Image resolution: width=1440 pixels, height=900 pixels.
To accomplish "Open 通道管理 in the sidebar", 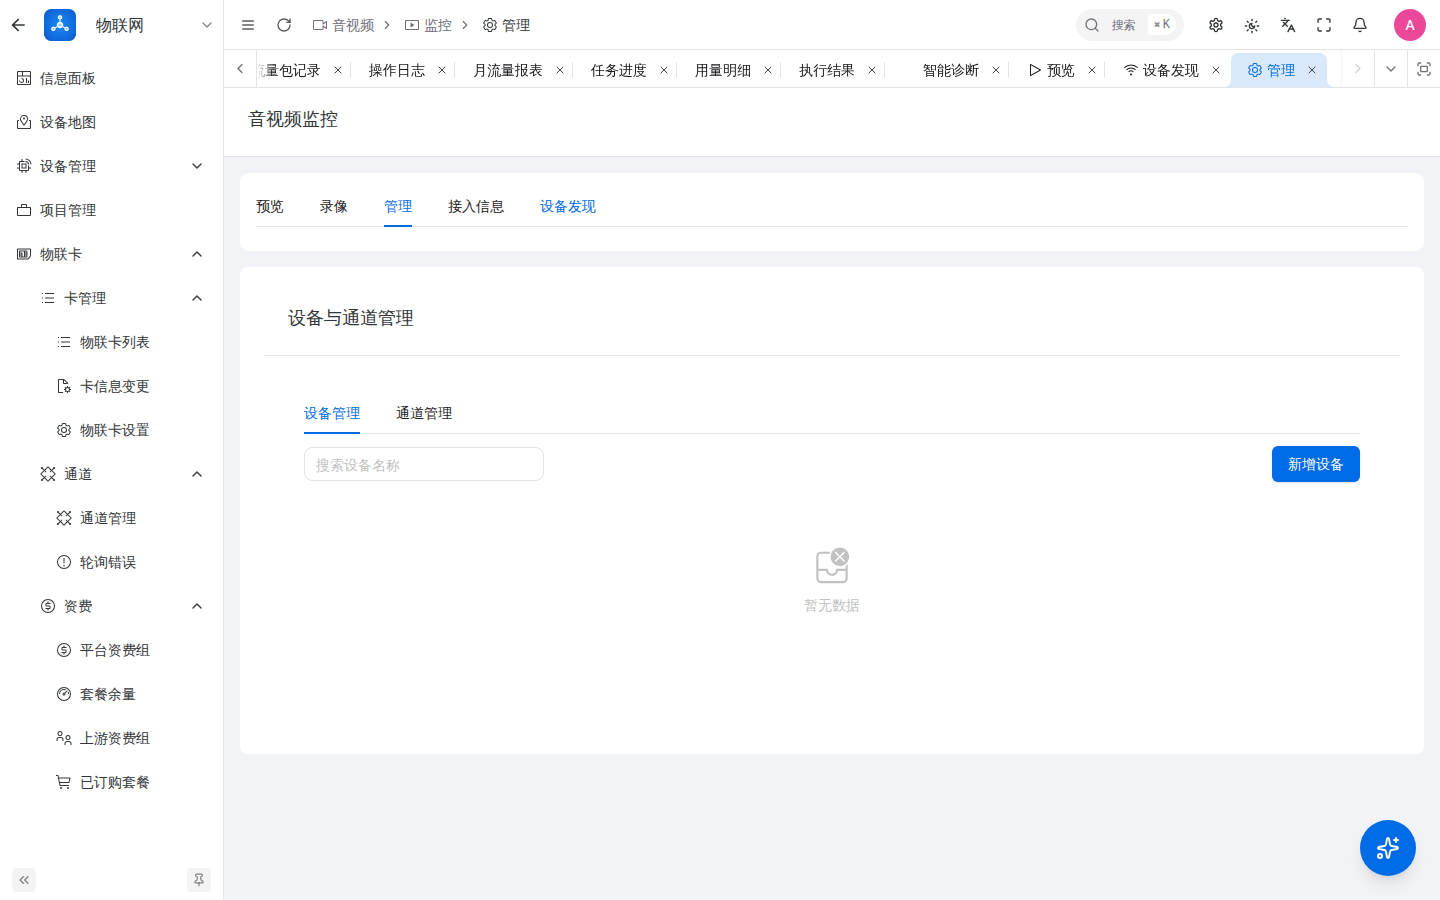I will tap(111, 518).
